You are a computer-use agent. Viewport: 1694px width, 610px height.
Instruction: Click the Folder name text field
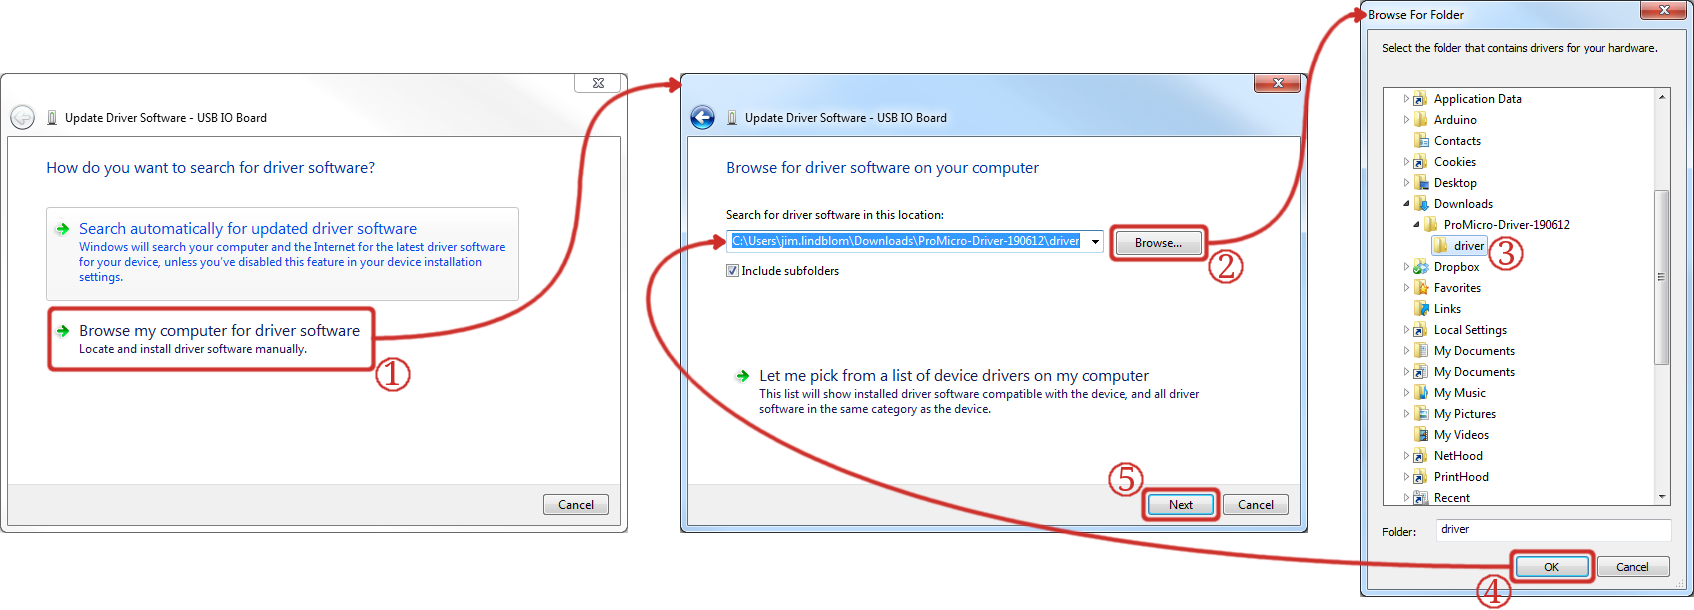(1553, 530)
